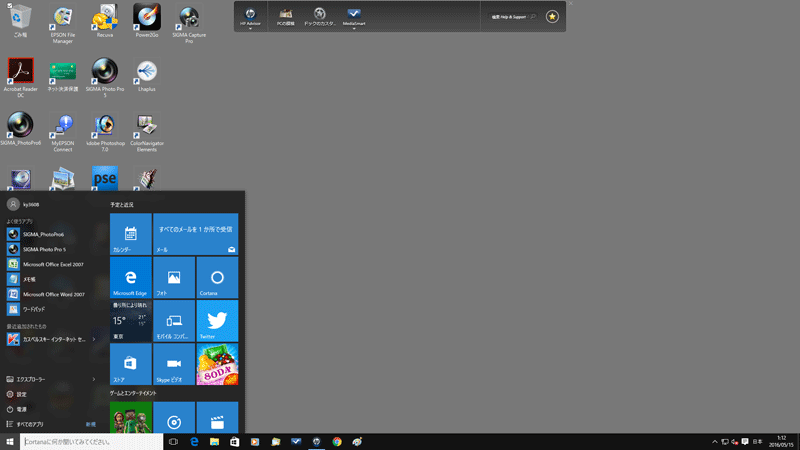Launch the Recuva desktop shortcut
The image size is (800, 450).
105,21
